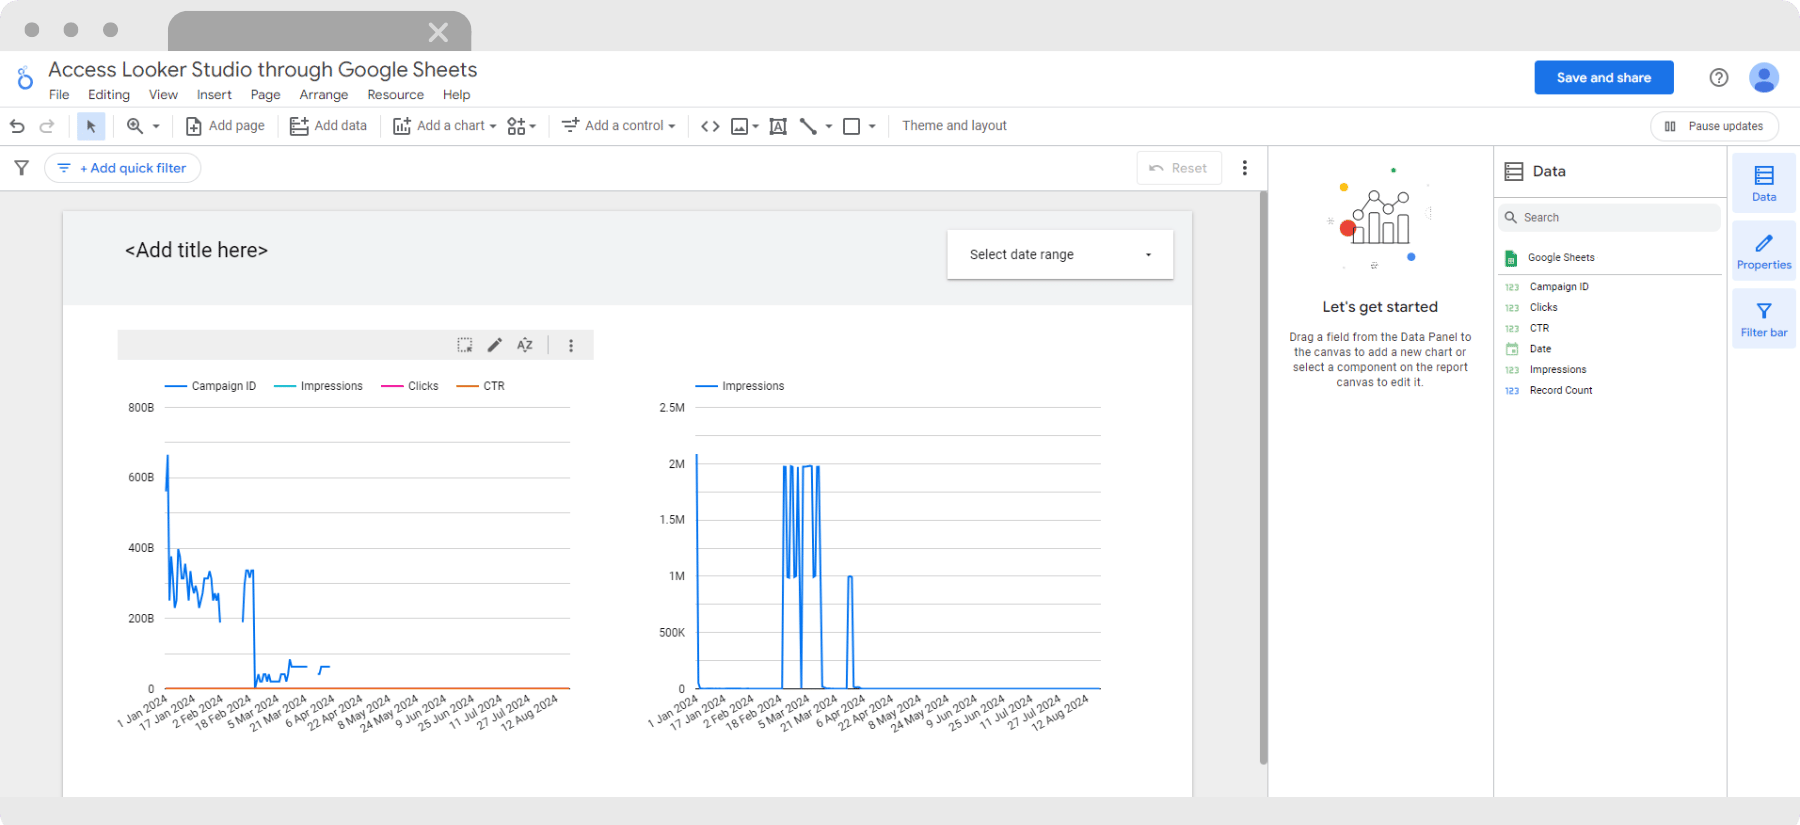Click the canvas vertical scrollbar
The height and width of the screenshot is (825, 1800).
(x=1263, y=478)
